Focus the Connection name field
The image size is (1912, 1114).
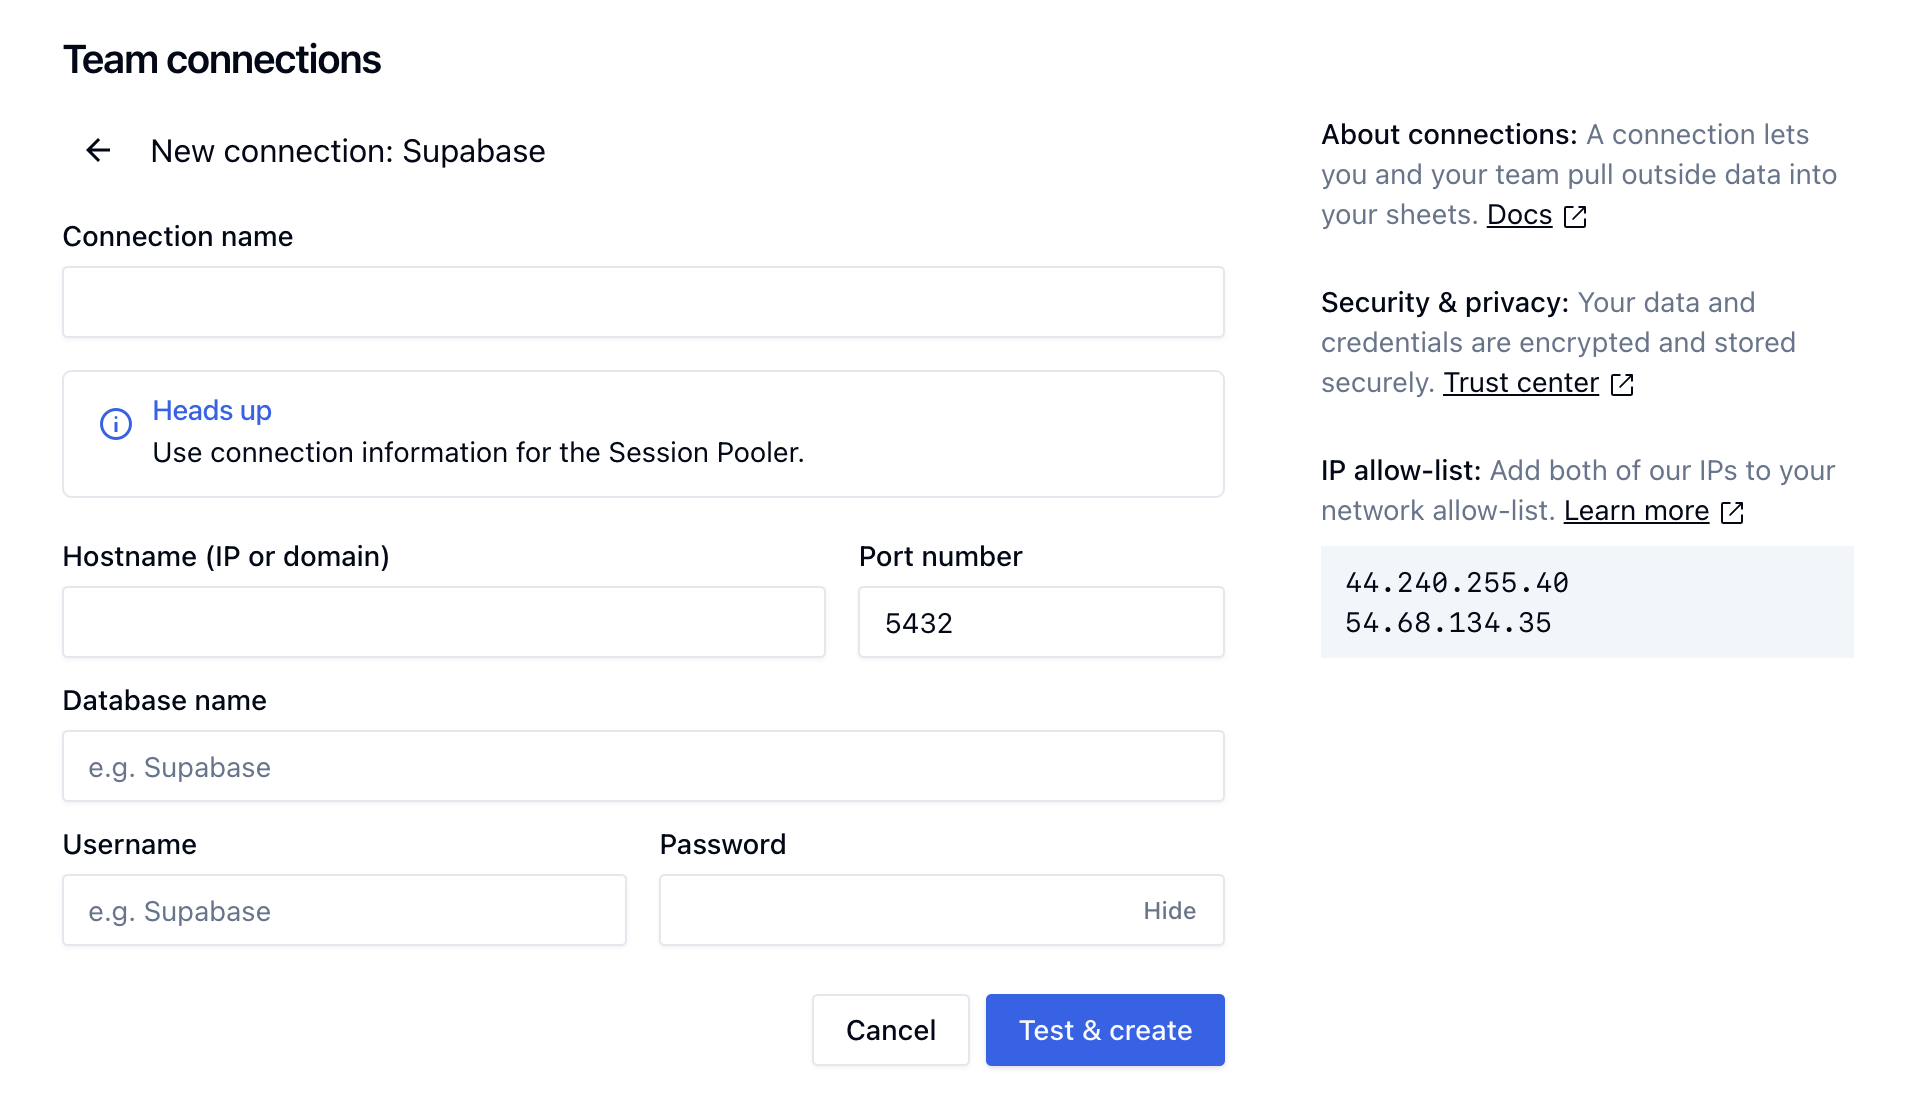(643, 302)
